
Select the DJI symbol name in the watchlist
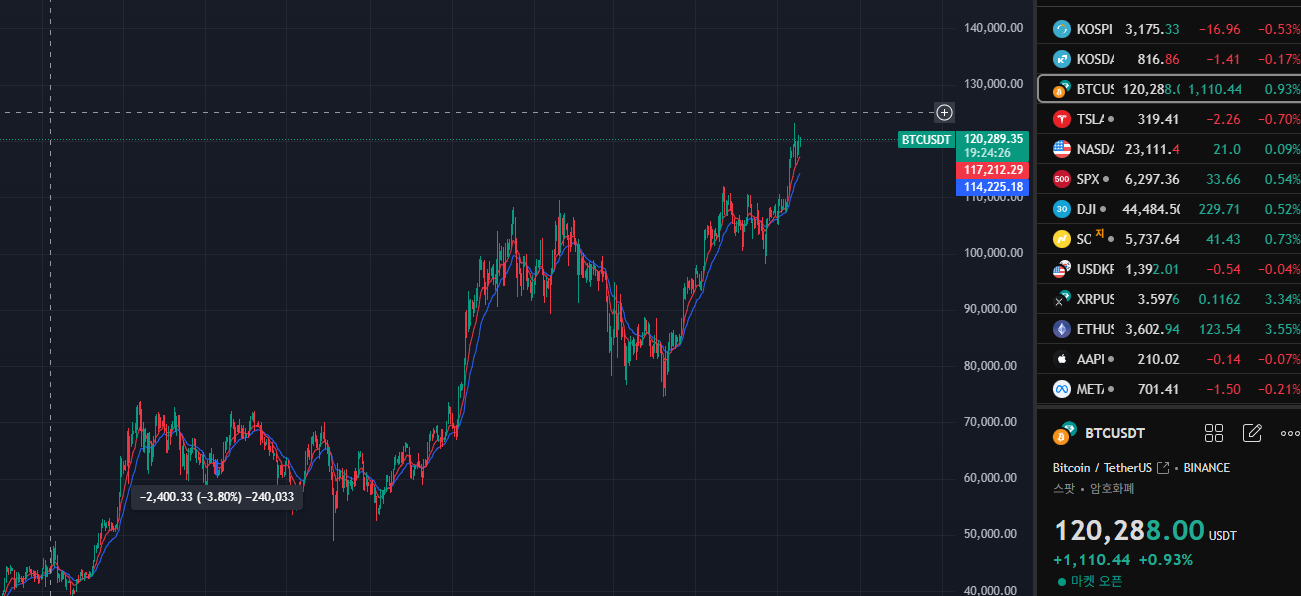point(1087,209)
